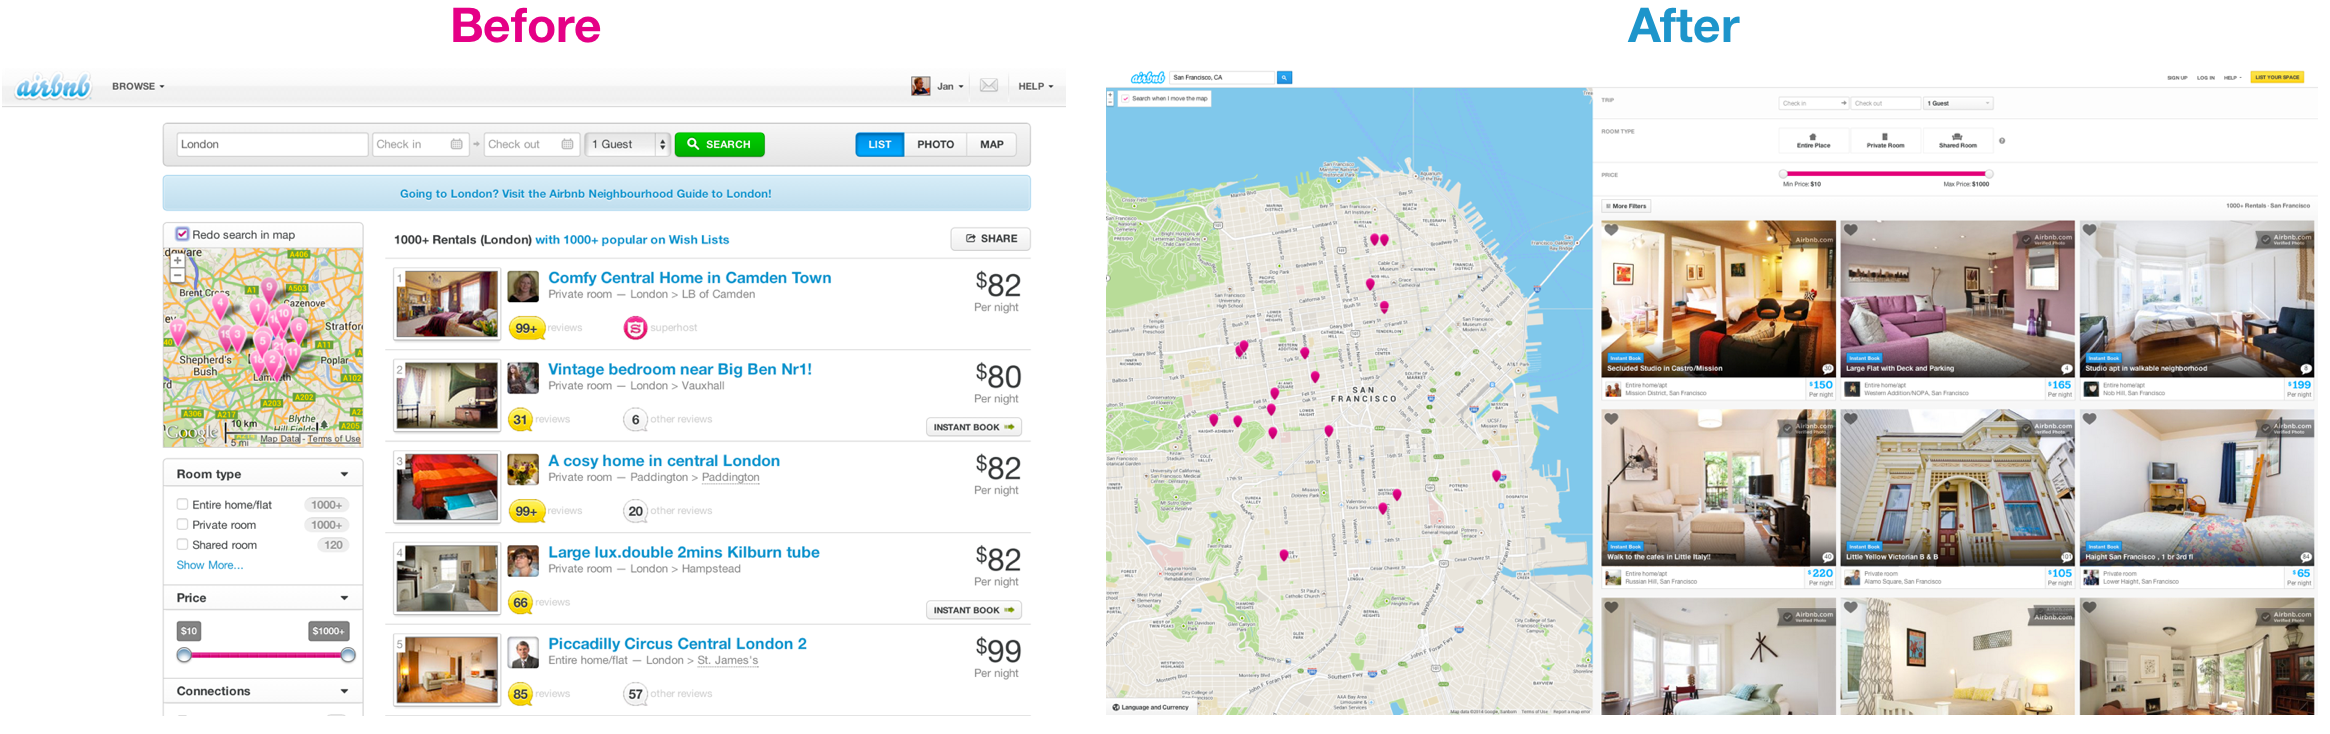
Task: Click the maximum price slider handle in Before sidebar
Action: coord(348,655)
